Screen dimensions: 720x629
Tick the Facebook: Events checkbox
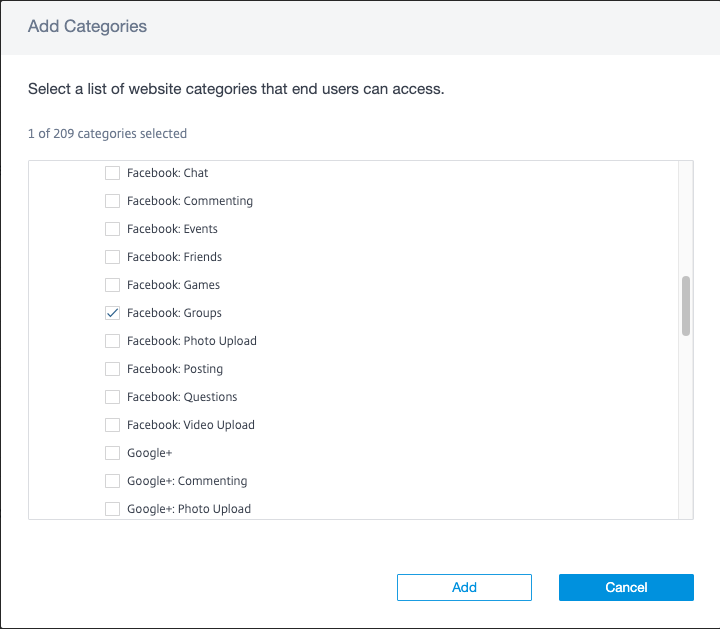(112, 229)
